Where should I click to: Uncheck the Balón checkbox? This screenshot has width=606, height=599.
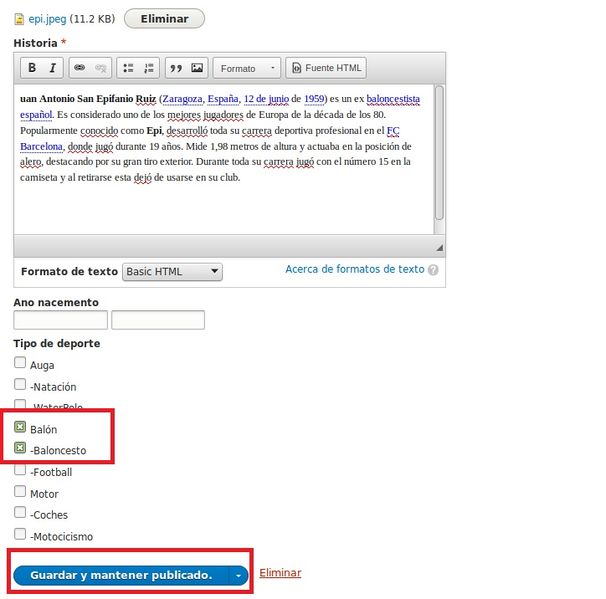click(x=20, y=427)
